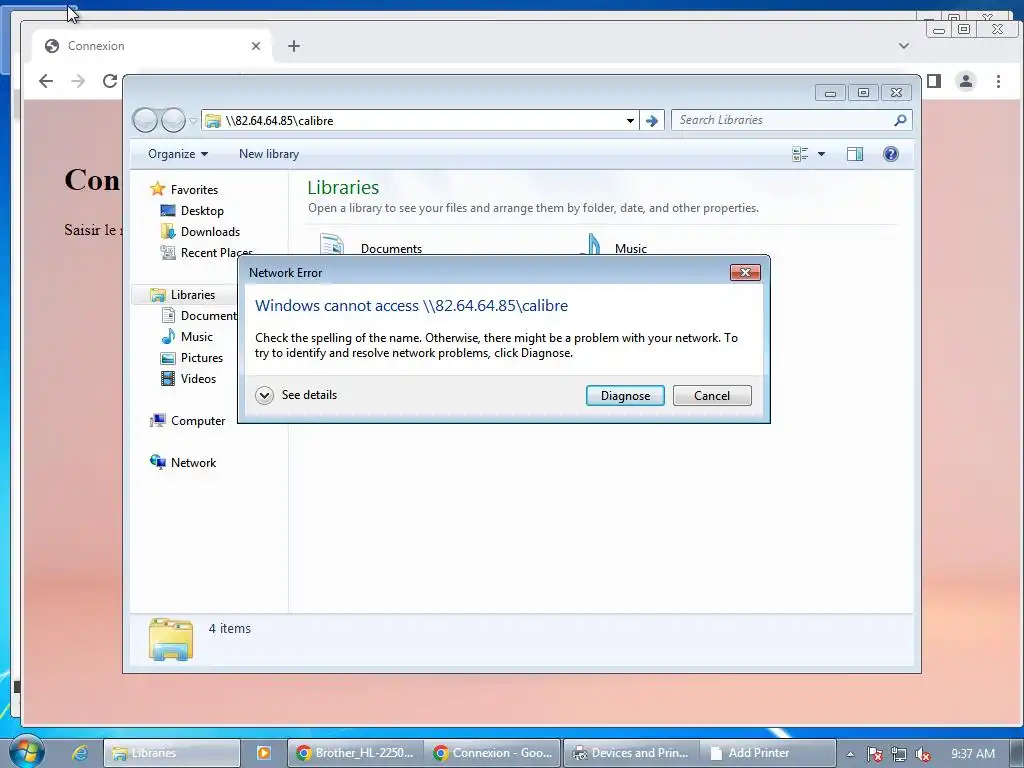Select Music library in main pane

point(631,248)
